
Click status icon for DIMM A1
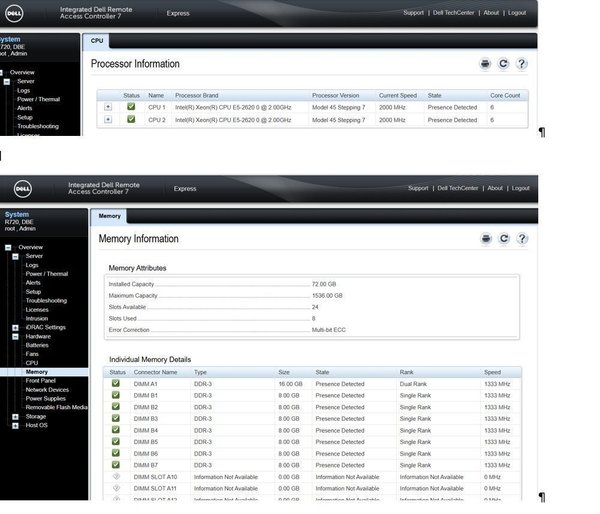(x=116, y=383)
